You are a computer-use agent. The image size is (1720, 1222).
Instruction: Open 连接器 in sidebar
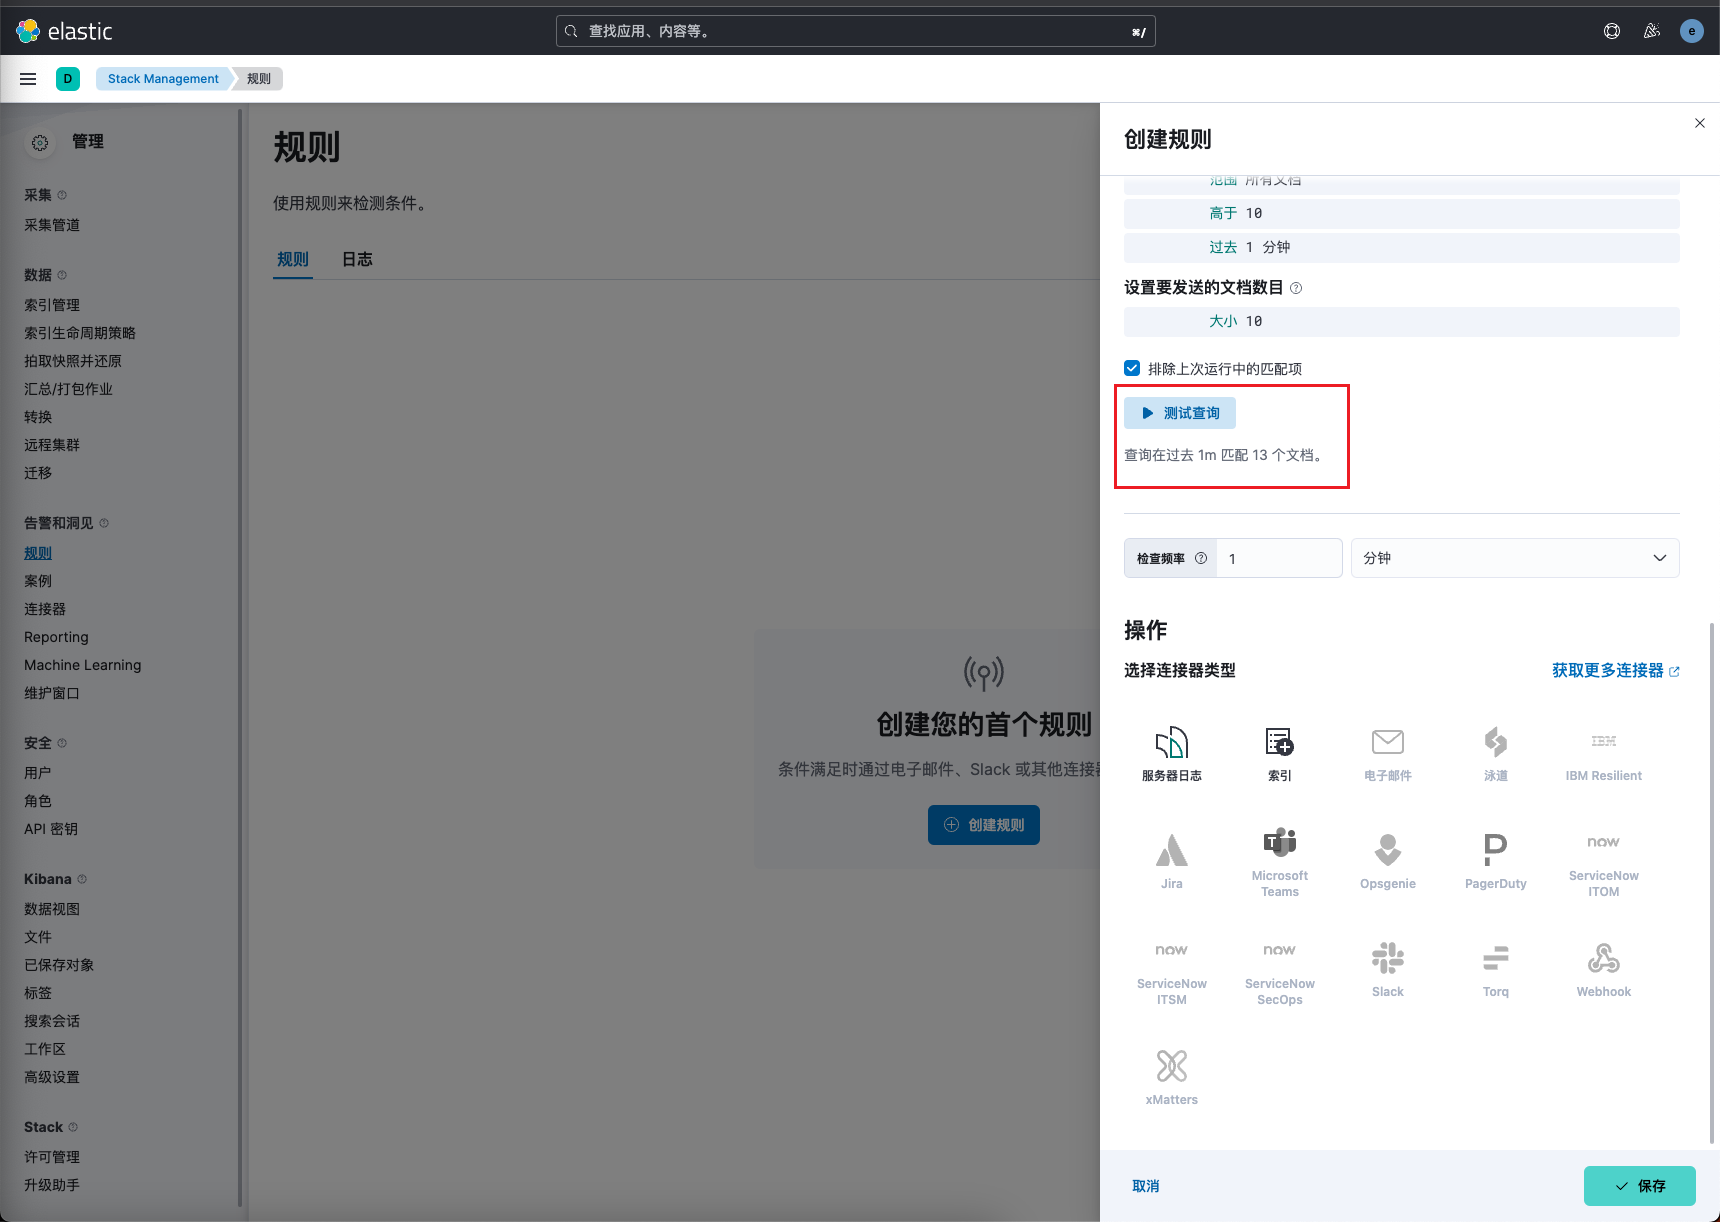click(x=45, y=609)
